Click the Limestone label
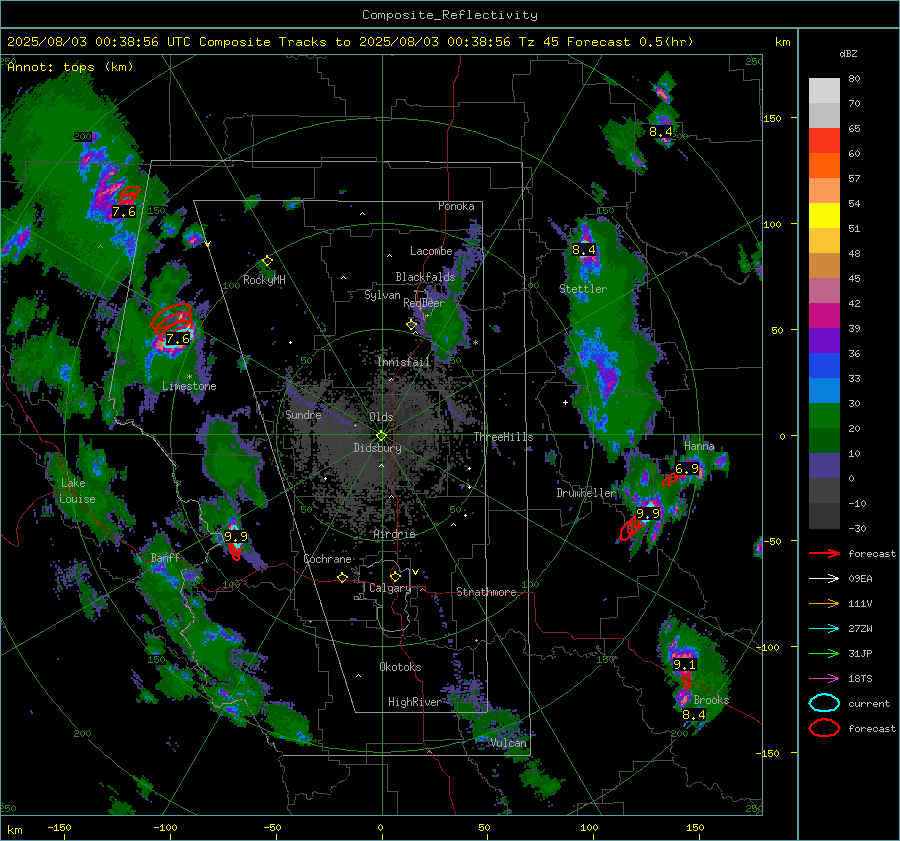900x841 pixels. (189, 386)
